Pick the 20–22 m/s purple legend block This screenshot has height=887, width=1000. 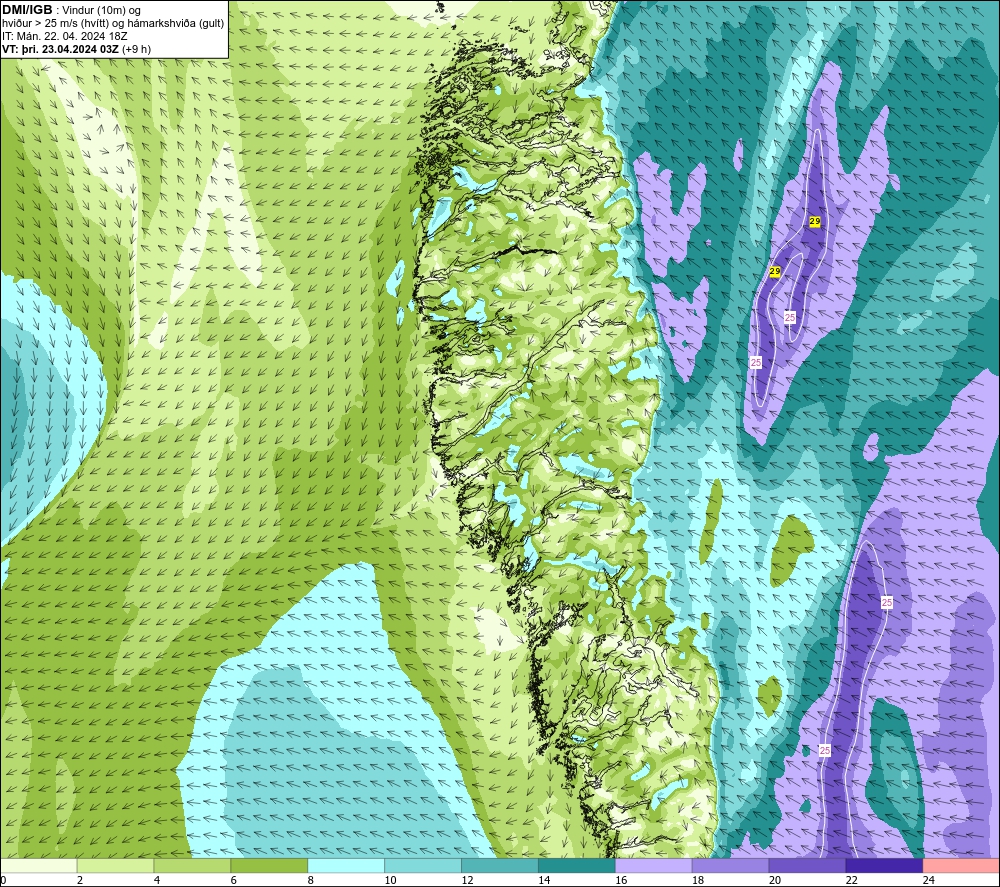coord(807,865)
